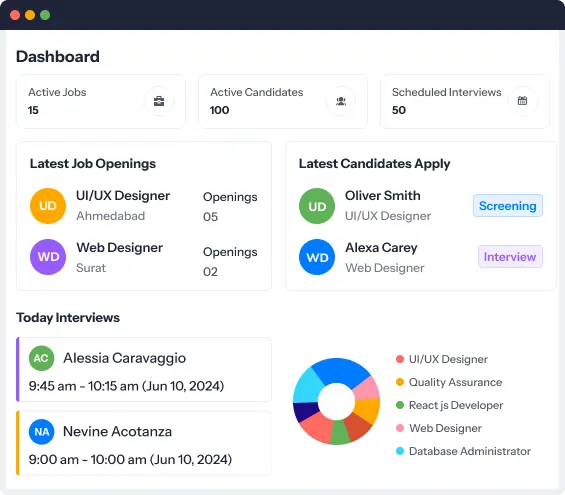
Task: Click the briefcase icon in Active Jobs card
Action: (x=159, y=101)
